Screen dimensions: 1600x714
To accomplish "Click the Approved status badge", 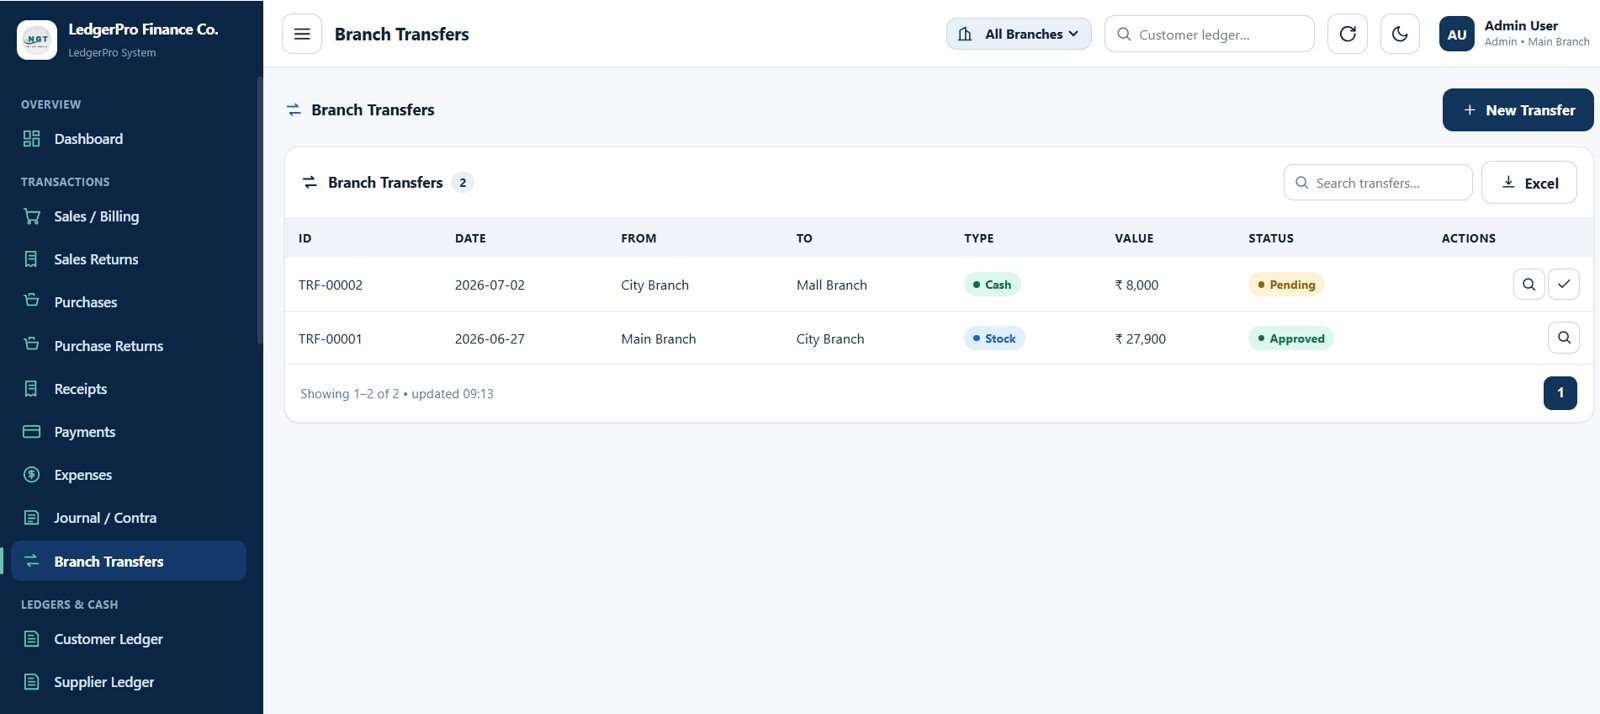I will (1291, 339).
